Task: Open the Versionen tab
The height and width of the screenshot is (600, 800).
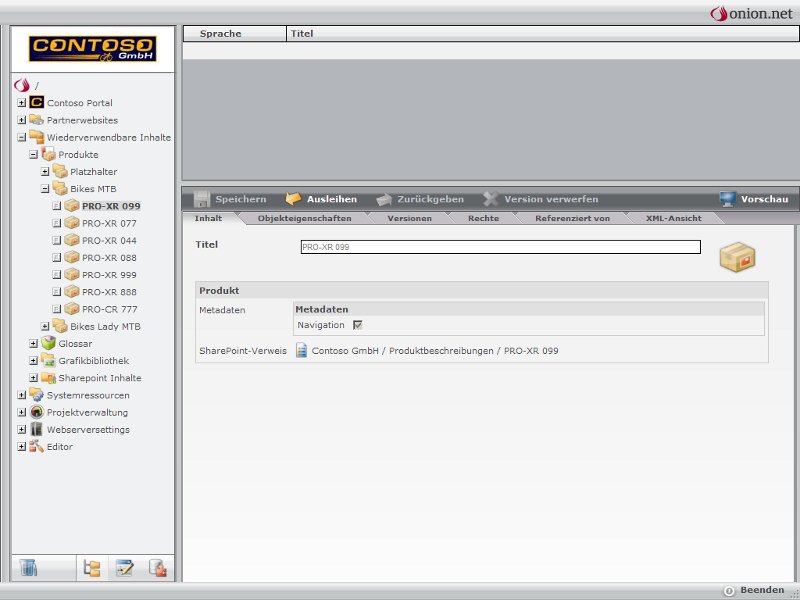Action: coord(409,218)
